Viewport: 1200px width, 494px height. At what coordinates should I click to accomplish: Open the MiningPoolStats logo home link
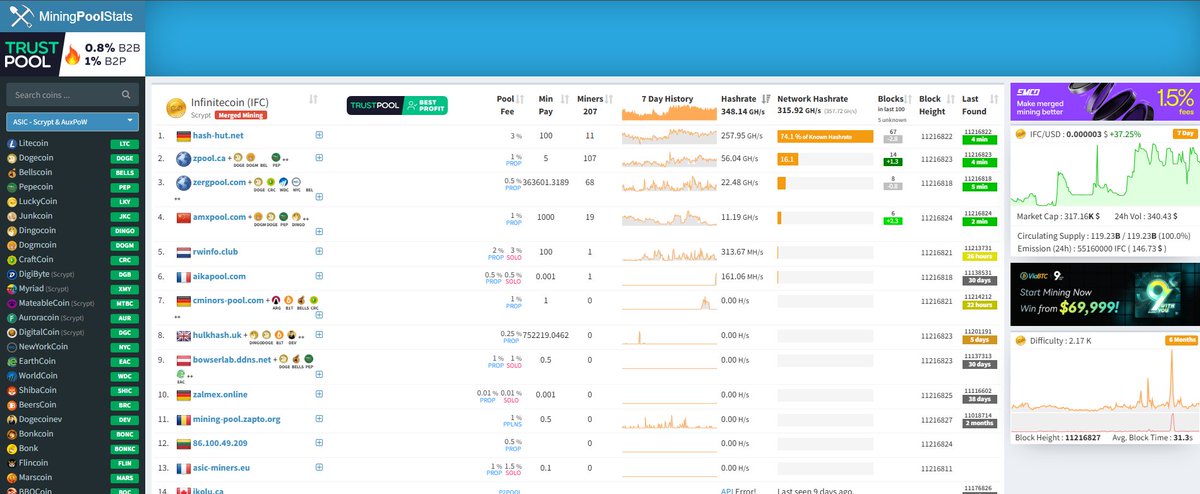click(x=72, y=15)
